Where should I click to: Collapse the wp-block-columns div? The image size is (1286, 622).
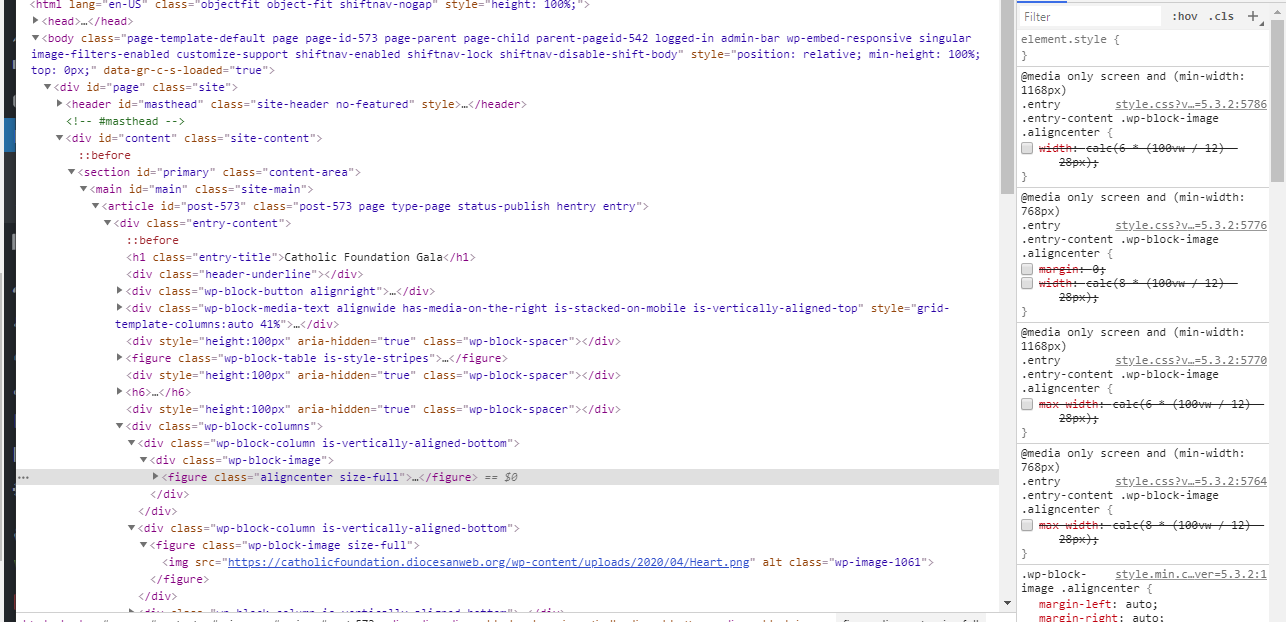click(120, 426)
